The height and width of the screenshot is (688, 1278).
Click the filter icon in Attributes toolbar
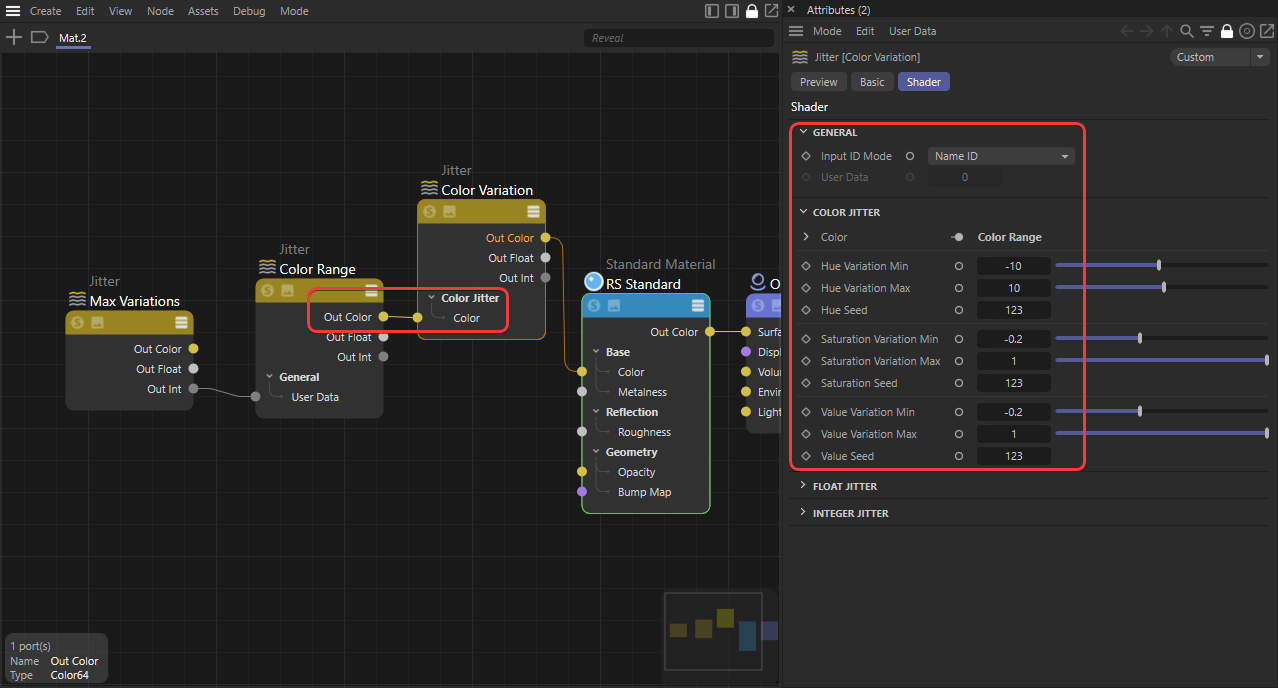pyautogui.click(x=1206, y=31)
